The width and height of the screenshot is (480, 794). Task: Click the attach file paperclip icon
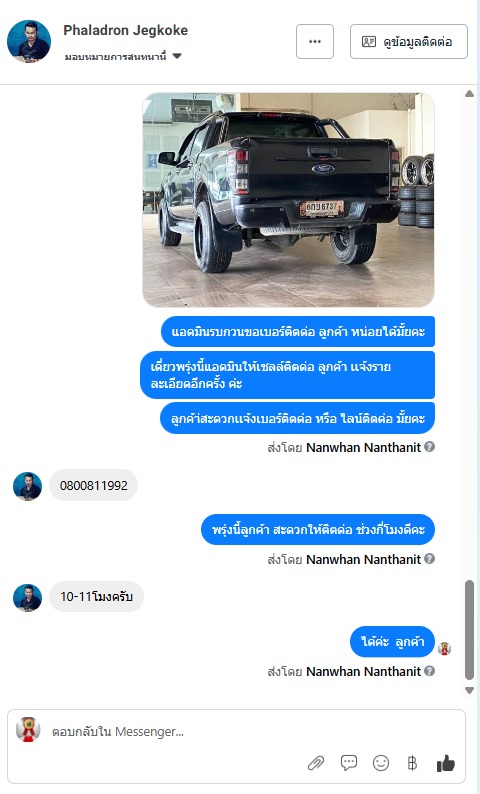[x=316, y=763]
